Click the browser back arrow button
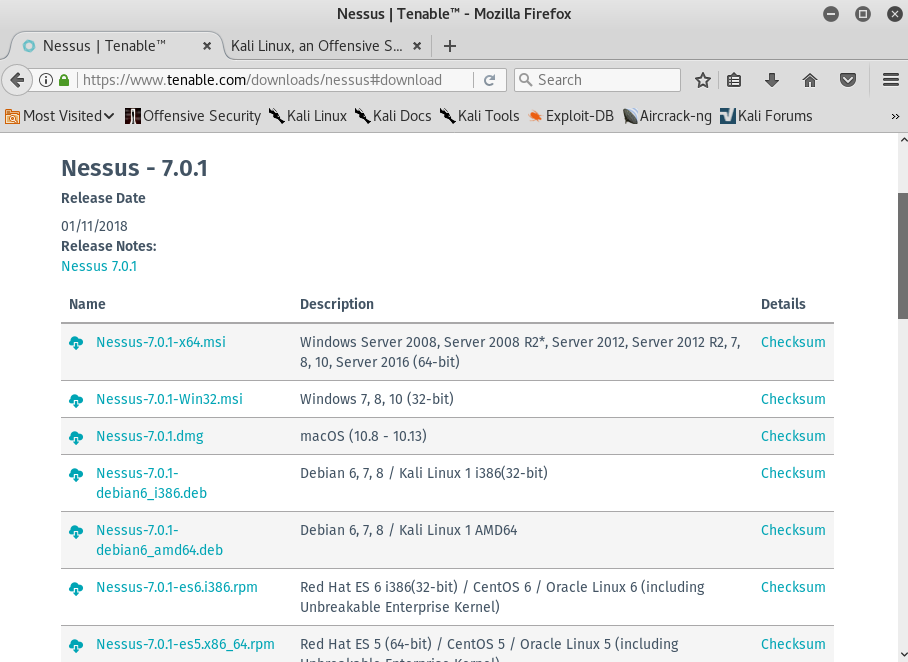Screen dimensions: 908x662 [17, 80]
